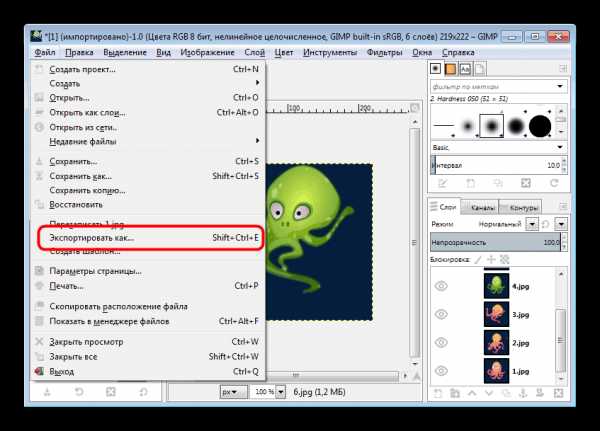Click the layers list scrollbar
Screen dimensions: 600x431
[x=561, y=340]
